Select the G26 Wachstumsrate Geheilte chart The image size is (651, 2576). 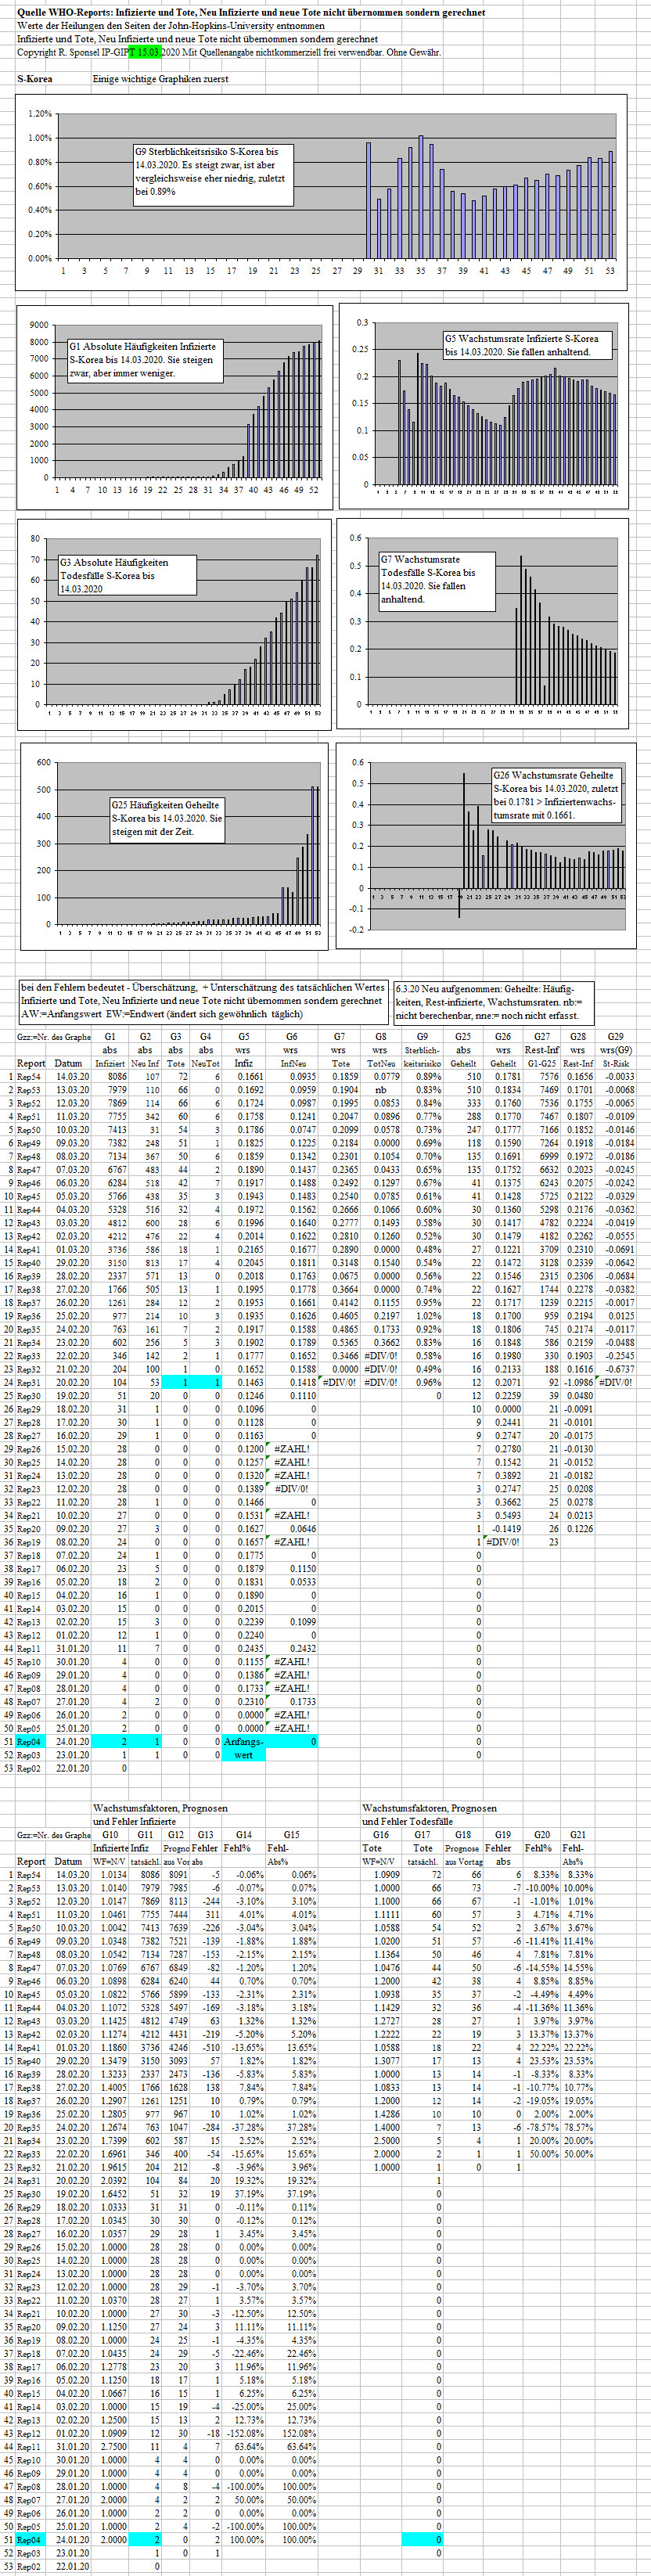click(x=484, y=846)
